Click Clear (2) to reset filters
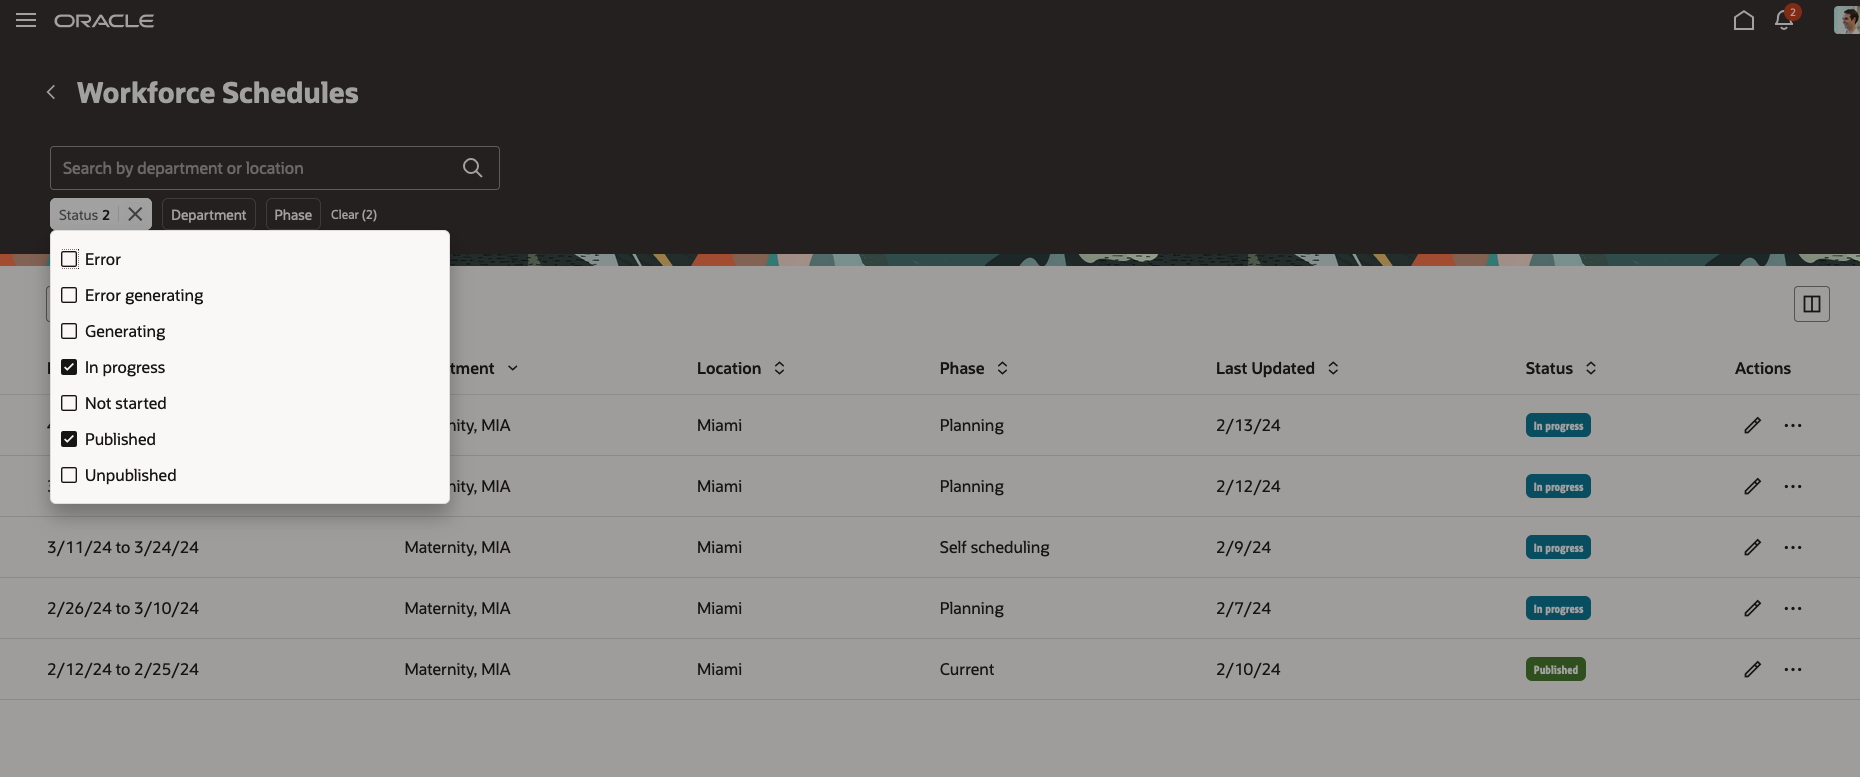The width and height of the screenshot is (1860, 777). click(x=354, y=215)
